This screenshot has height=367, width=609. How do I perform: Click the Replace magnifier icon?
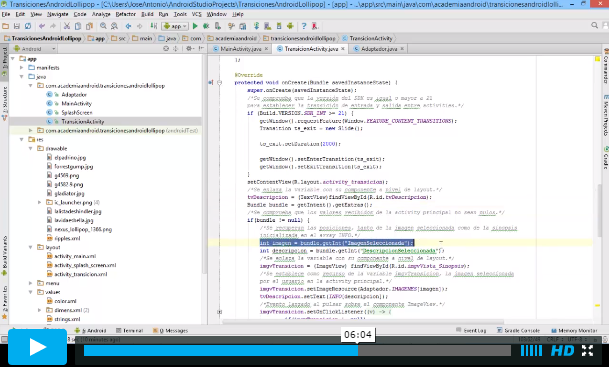pos(115,26)
